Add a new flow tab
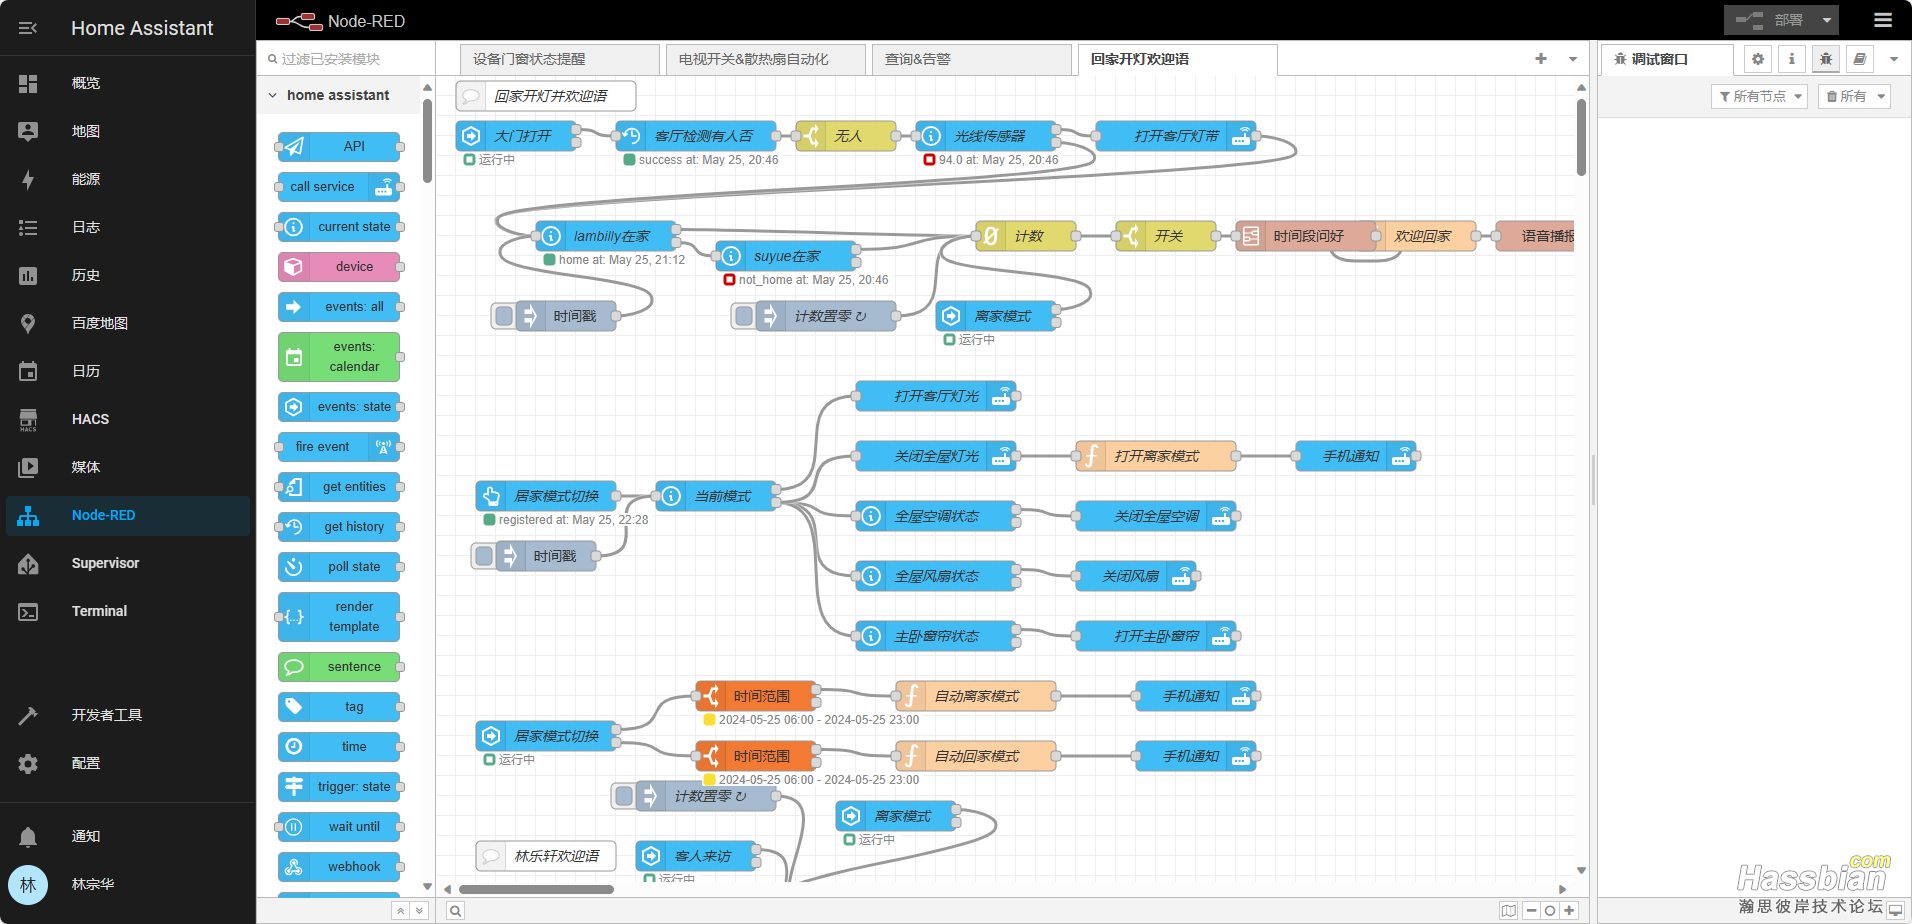The width and height of the screenshot is (1912, 924). (x=1541, y=59)
